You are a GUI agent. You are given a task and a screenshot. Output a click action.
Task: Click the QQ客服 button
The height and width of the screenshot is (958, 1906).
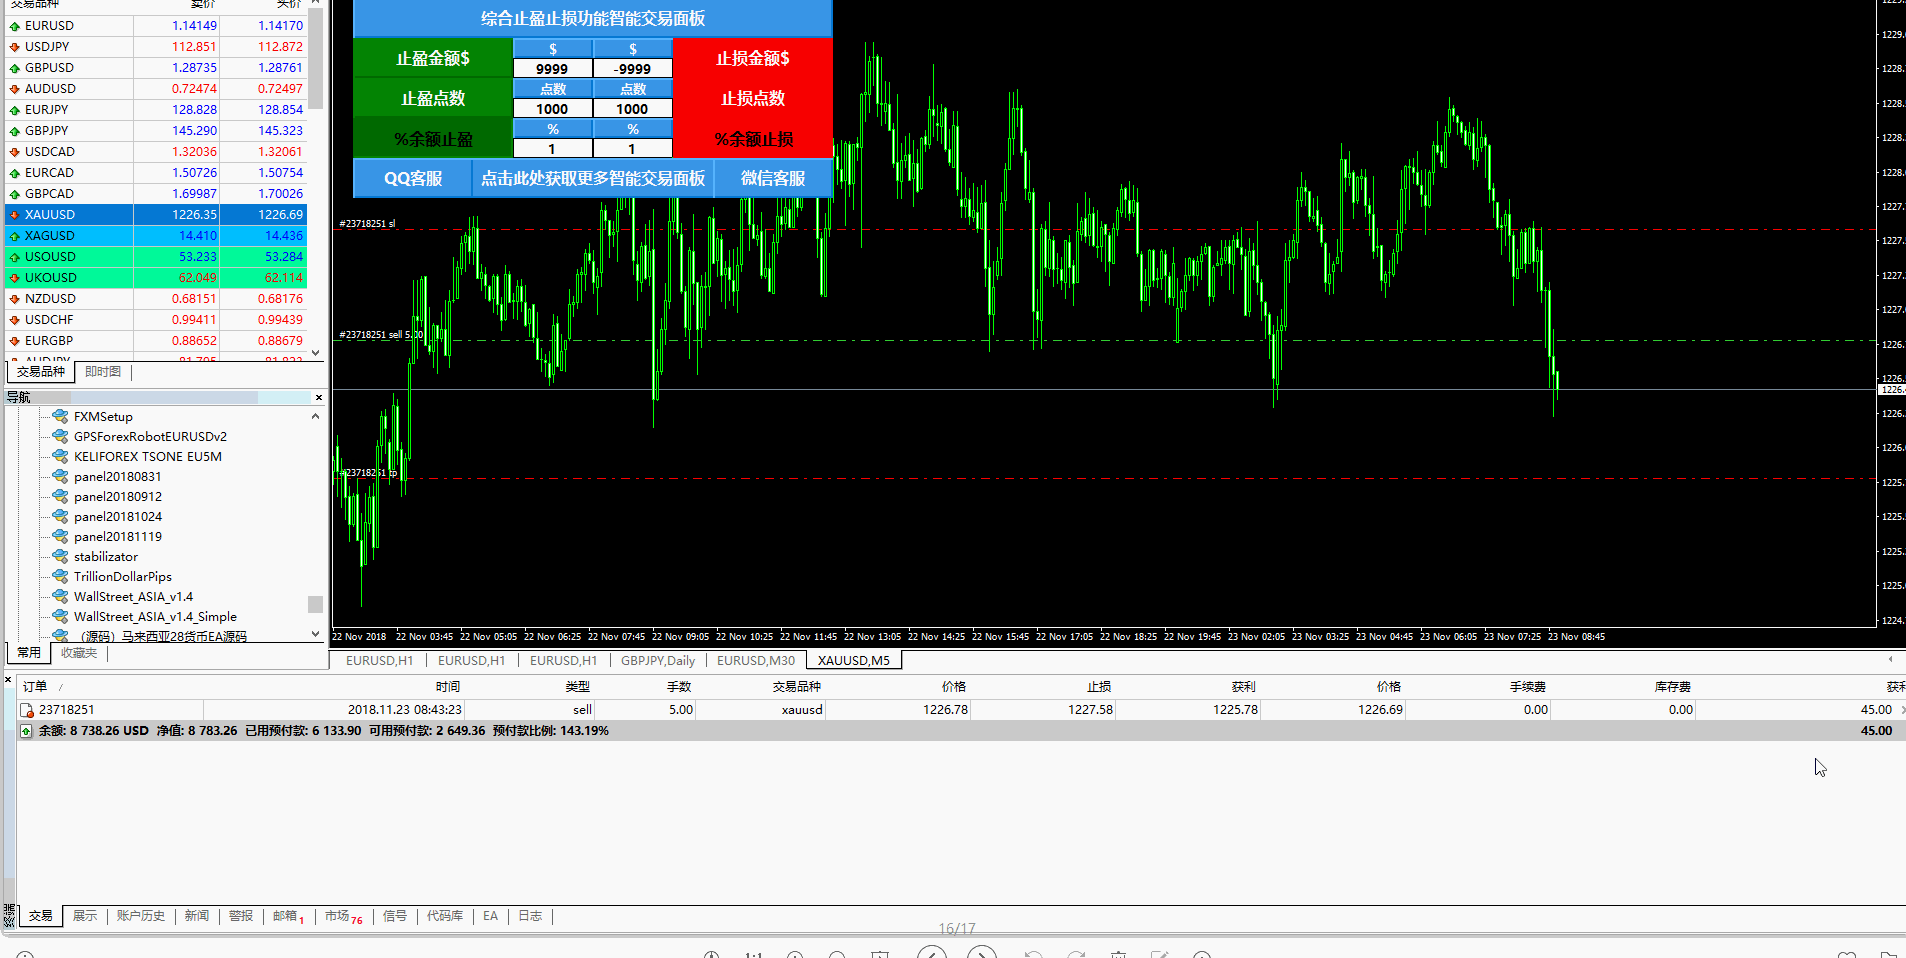413,178
